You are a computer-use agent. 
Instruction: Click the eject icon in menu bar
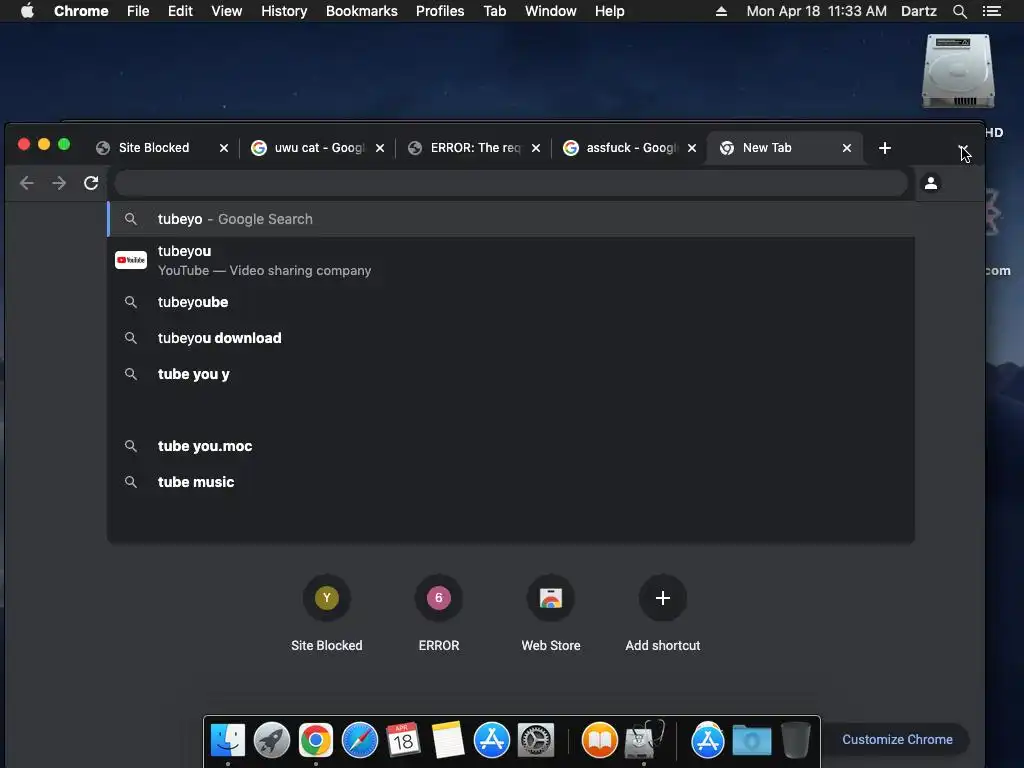[721, 11]
